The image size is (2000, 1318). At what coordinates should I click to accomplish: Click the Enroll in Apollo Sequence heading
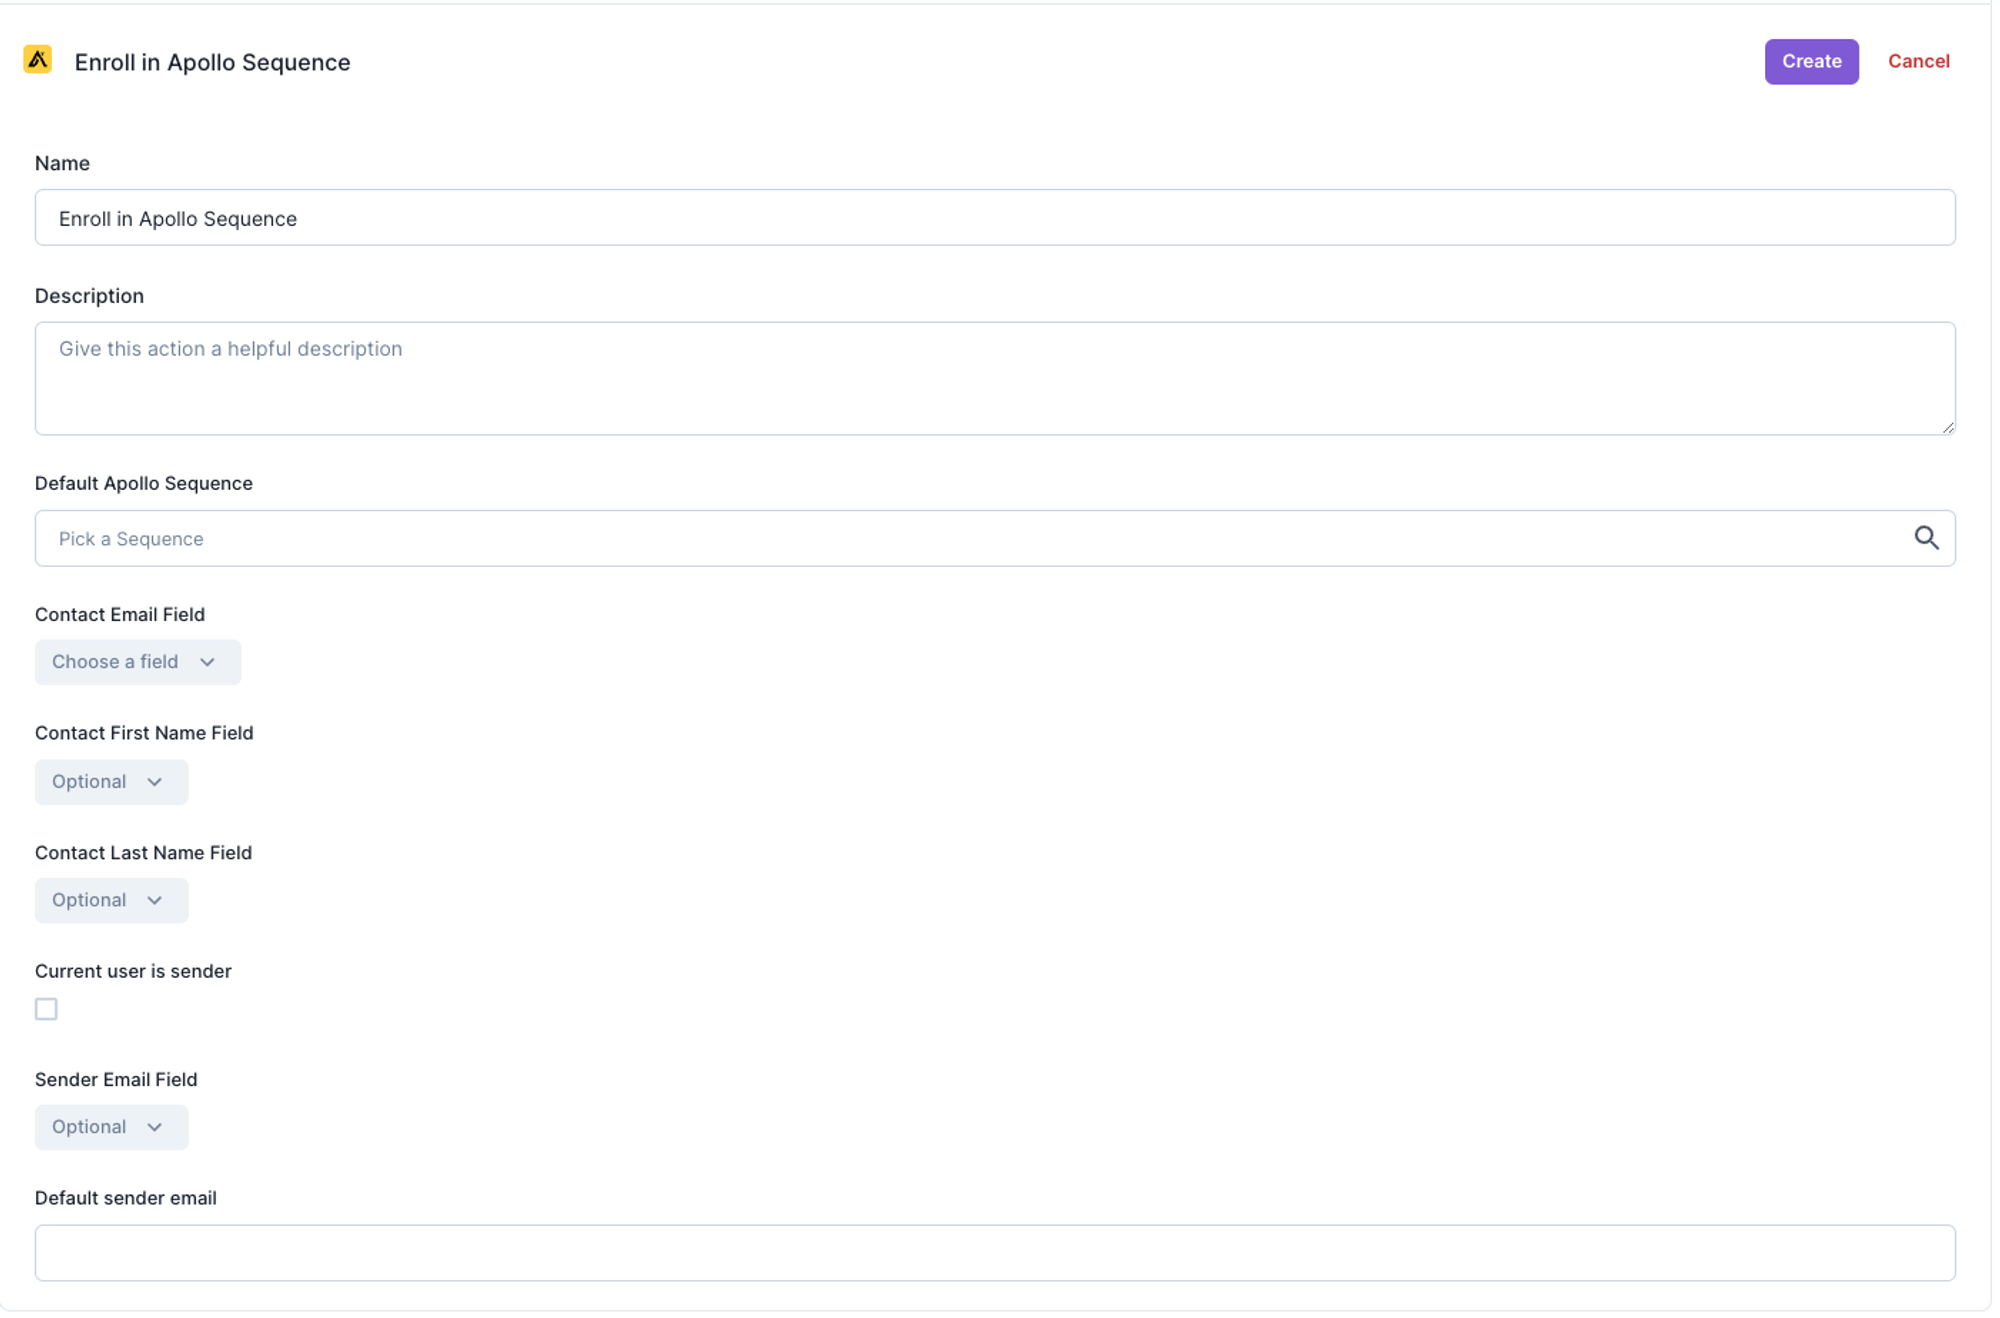[x=212, y=62]
